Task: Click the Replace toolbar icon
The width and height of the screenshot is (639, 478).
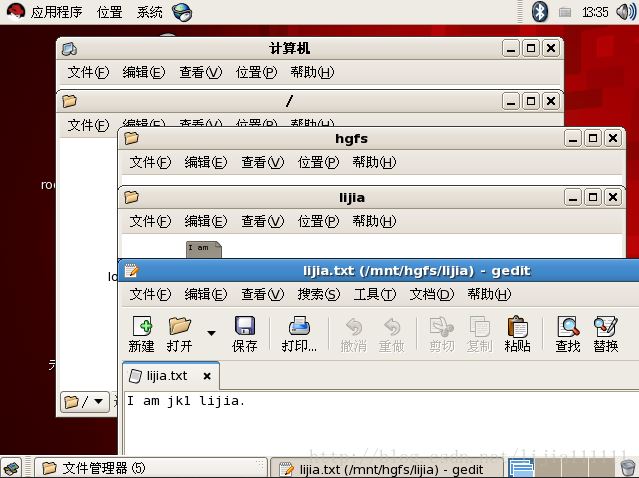Action: click(605, 333)
